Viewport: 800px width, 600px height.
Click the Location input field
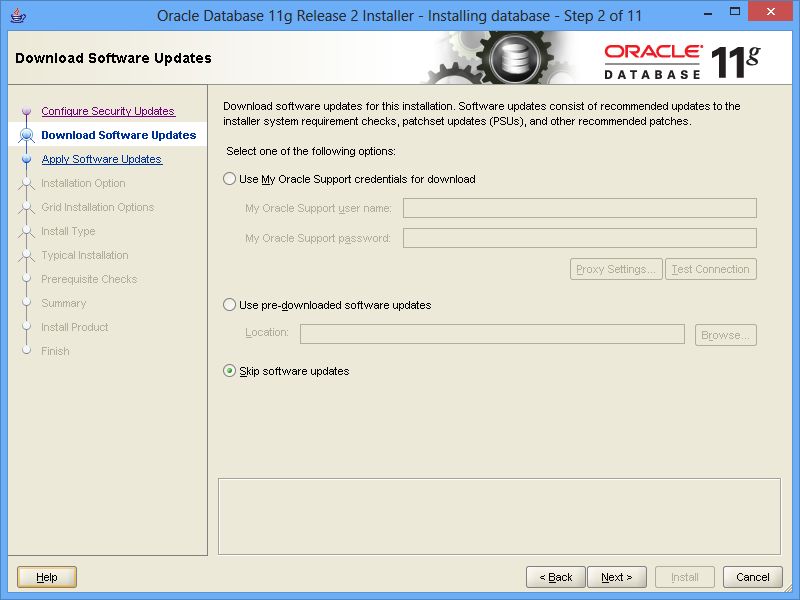[492, 334]
